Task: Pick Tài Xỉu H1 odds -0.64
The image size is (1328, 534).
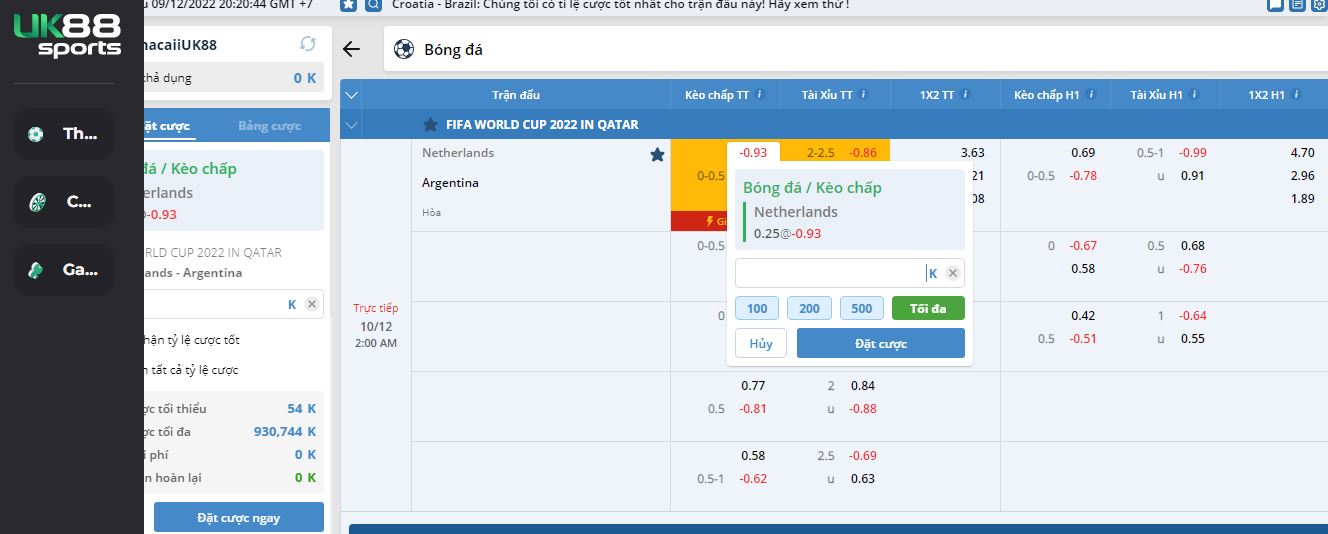Action: click(1193, 316)
